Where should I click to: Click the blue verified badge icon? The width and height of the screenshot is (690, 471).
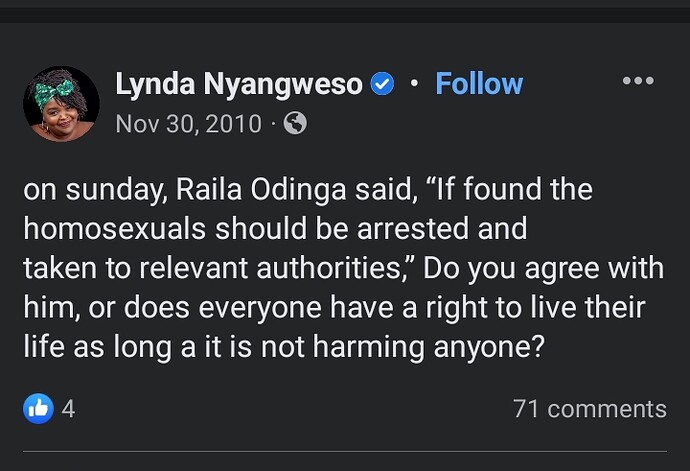(x=382, y=84)
